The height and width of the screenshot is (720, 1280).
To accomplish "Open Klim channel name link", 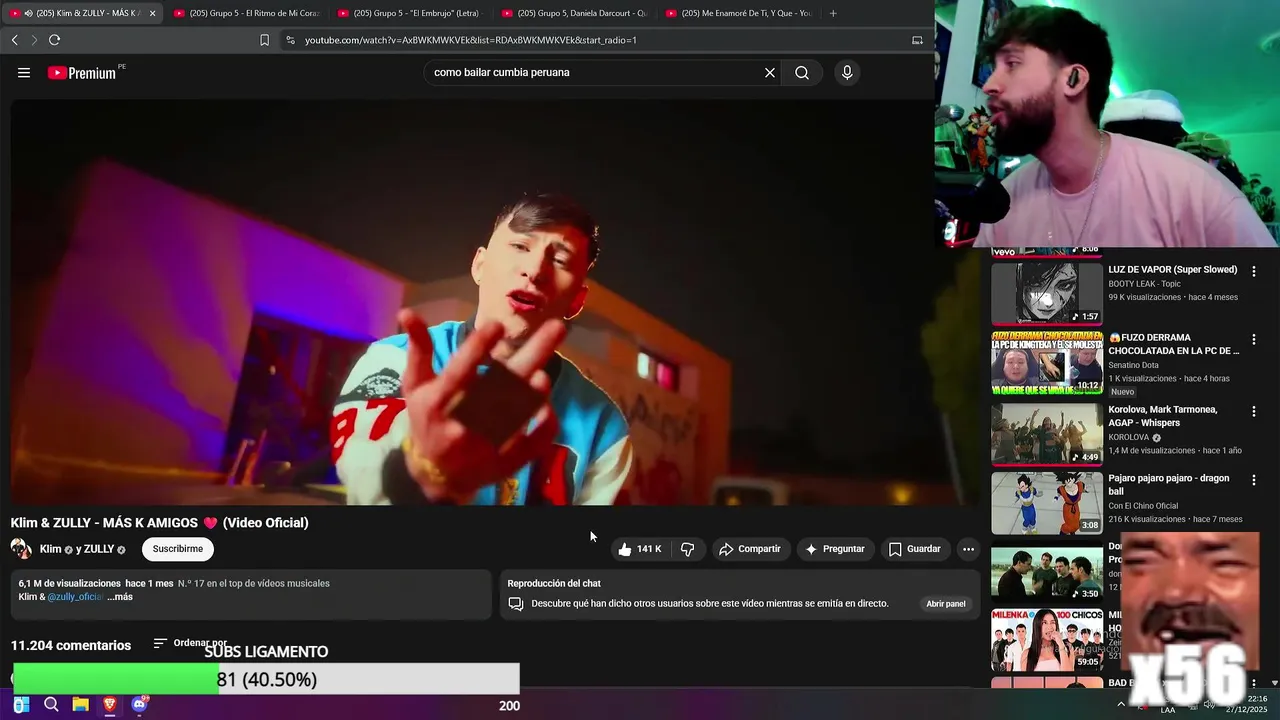I will click(50, 549).
